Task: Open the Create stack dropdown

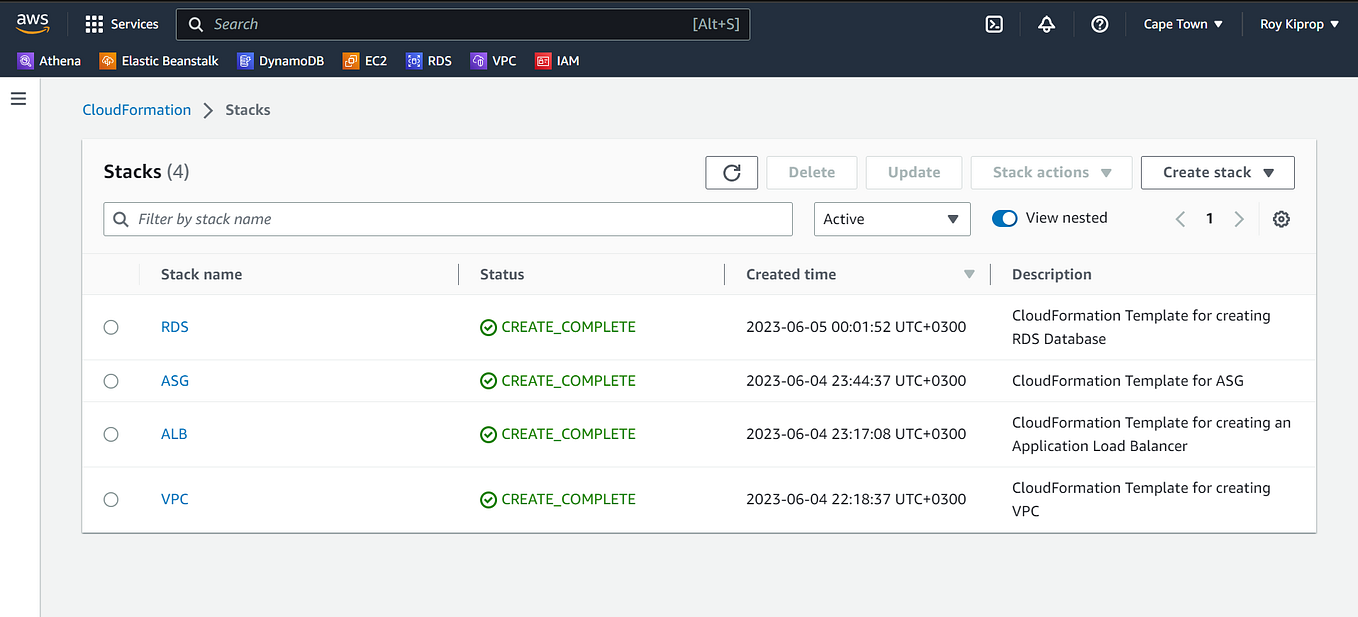Action: pos(1217,172)
